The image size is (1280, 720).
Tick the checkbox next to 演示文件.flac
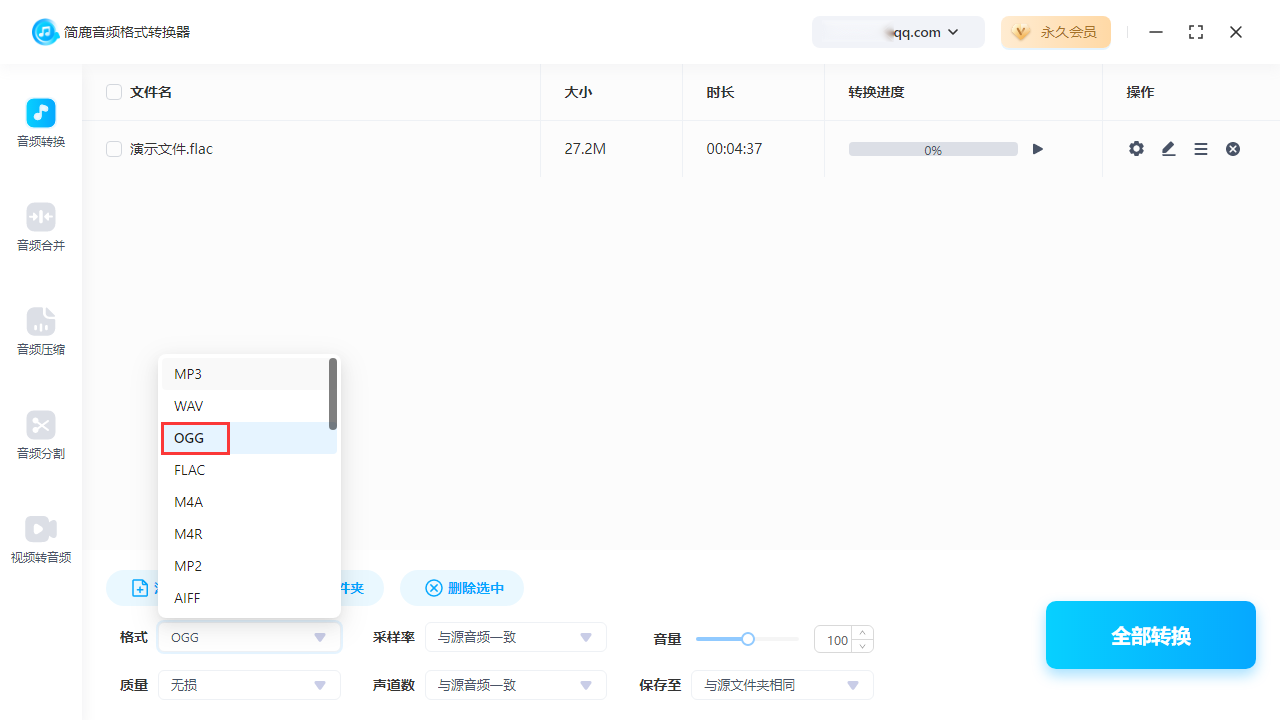click(x=114, y=148)
